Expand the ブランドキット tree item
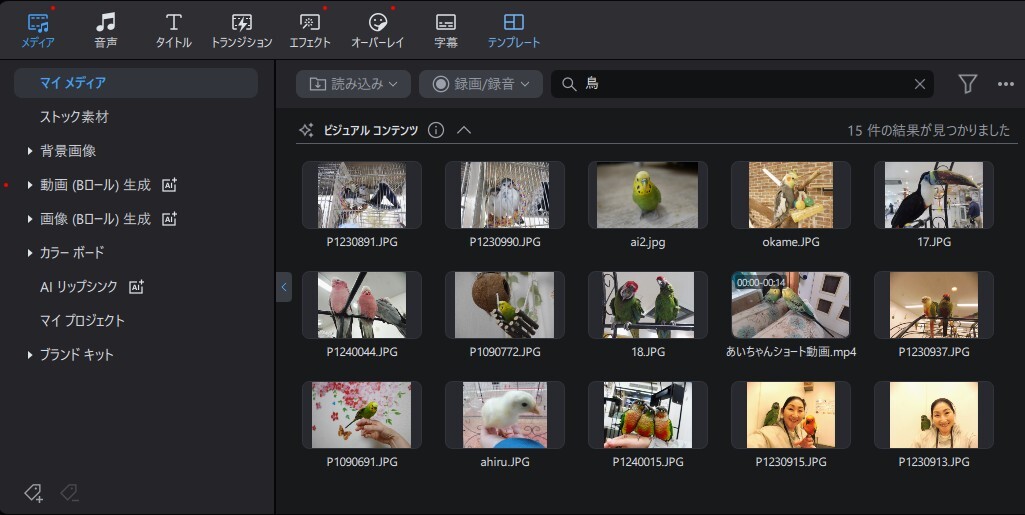 [x=29, y=355]
